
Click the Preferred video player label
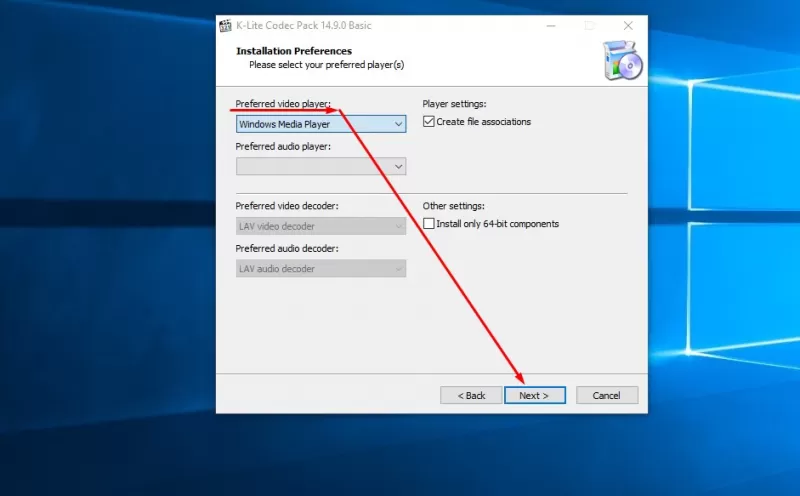coord(283,104)
